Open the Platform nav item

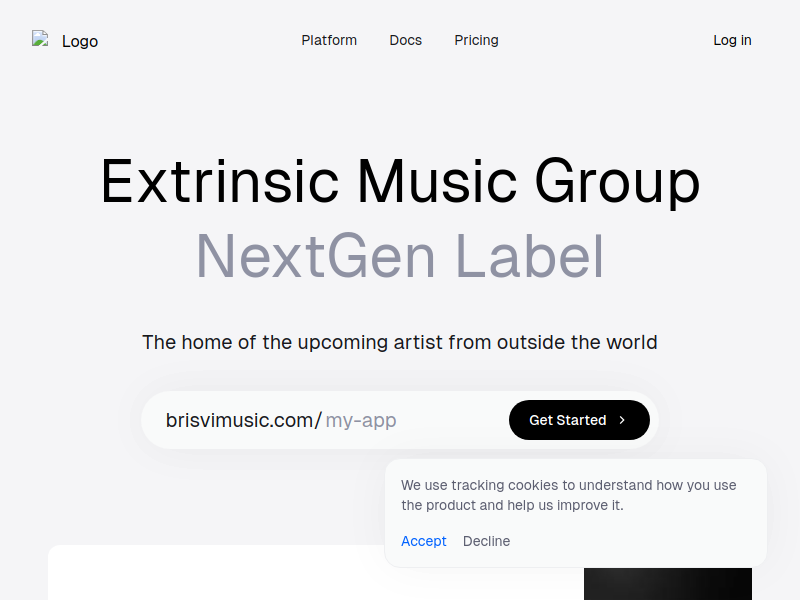[329, 40]
